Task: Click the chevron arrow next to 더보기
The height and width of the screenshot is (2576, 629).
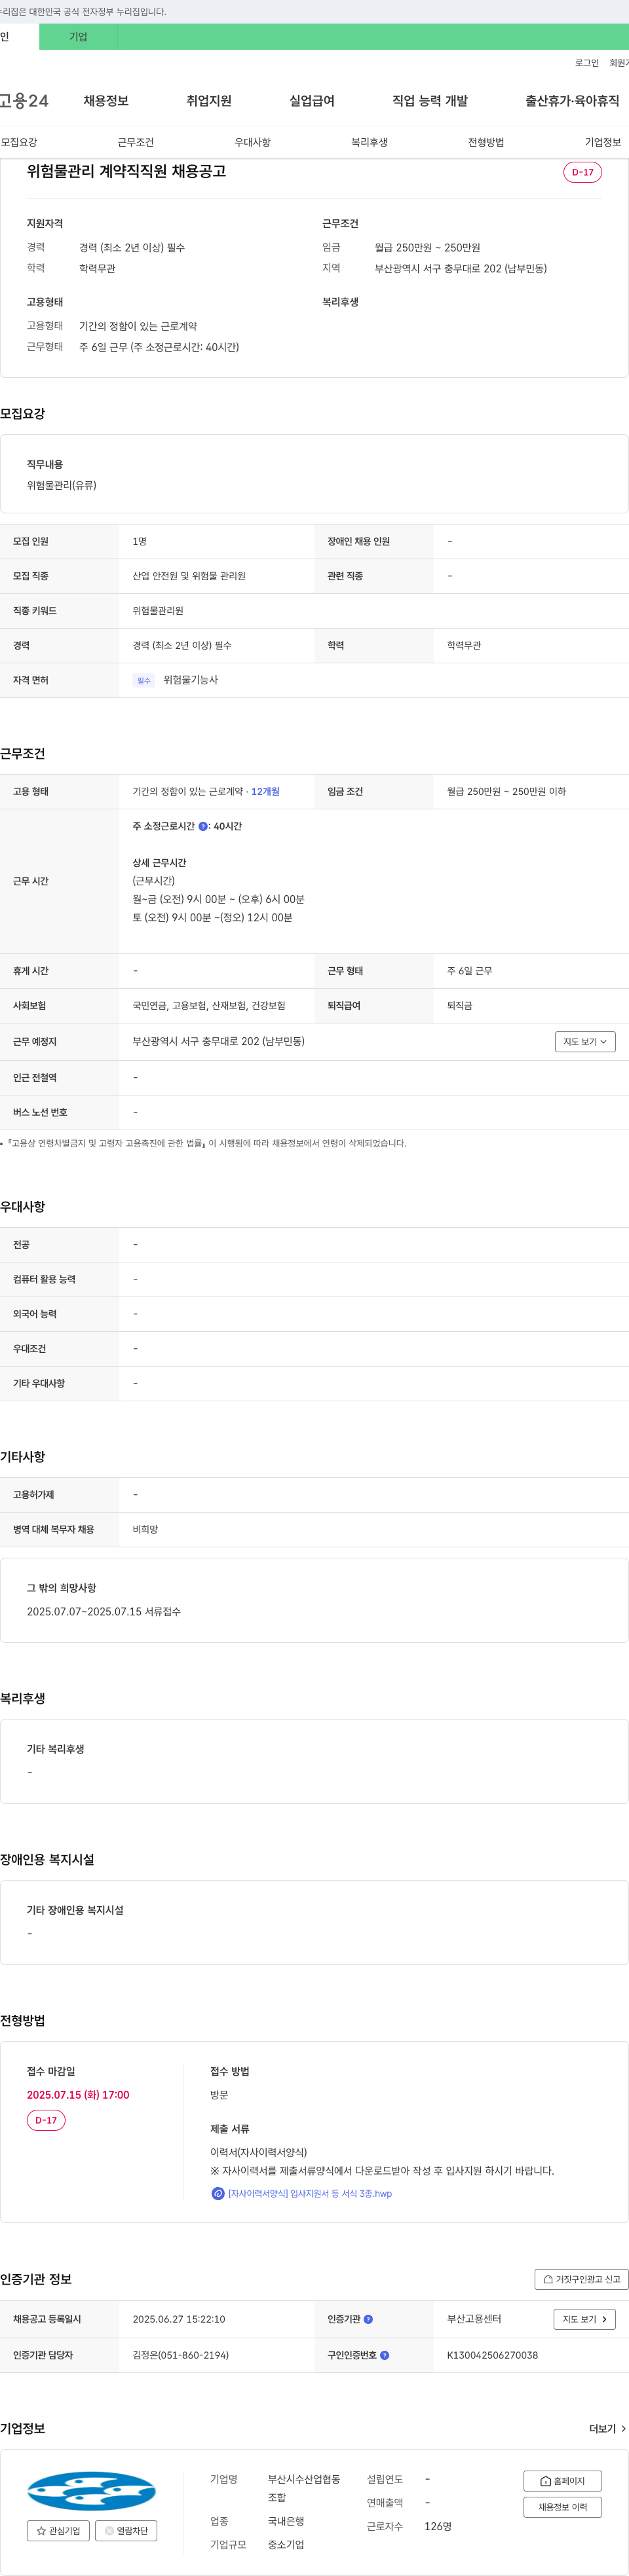Action: pos(624,2429)
